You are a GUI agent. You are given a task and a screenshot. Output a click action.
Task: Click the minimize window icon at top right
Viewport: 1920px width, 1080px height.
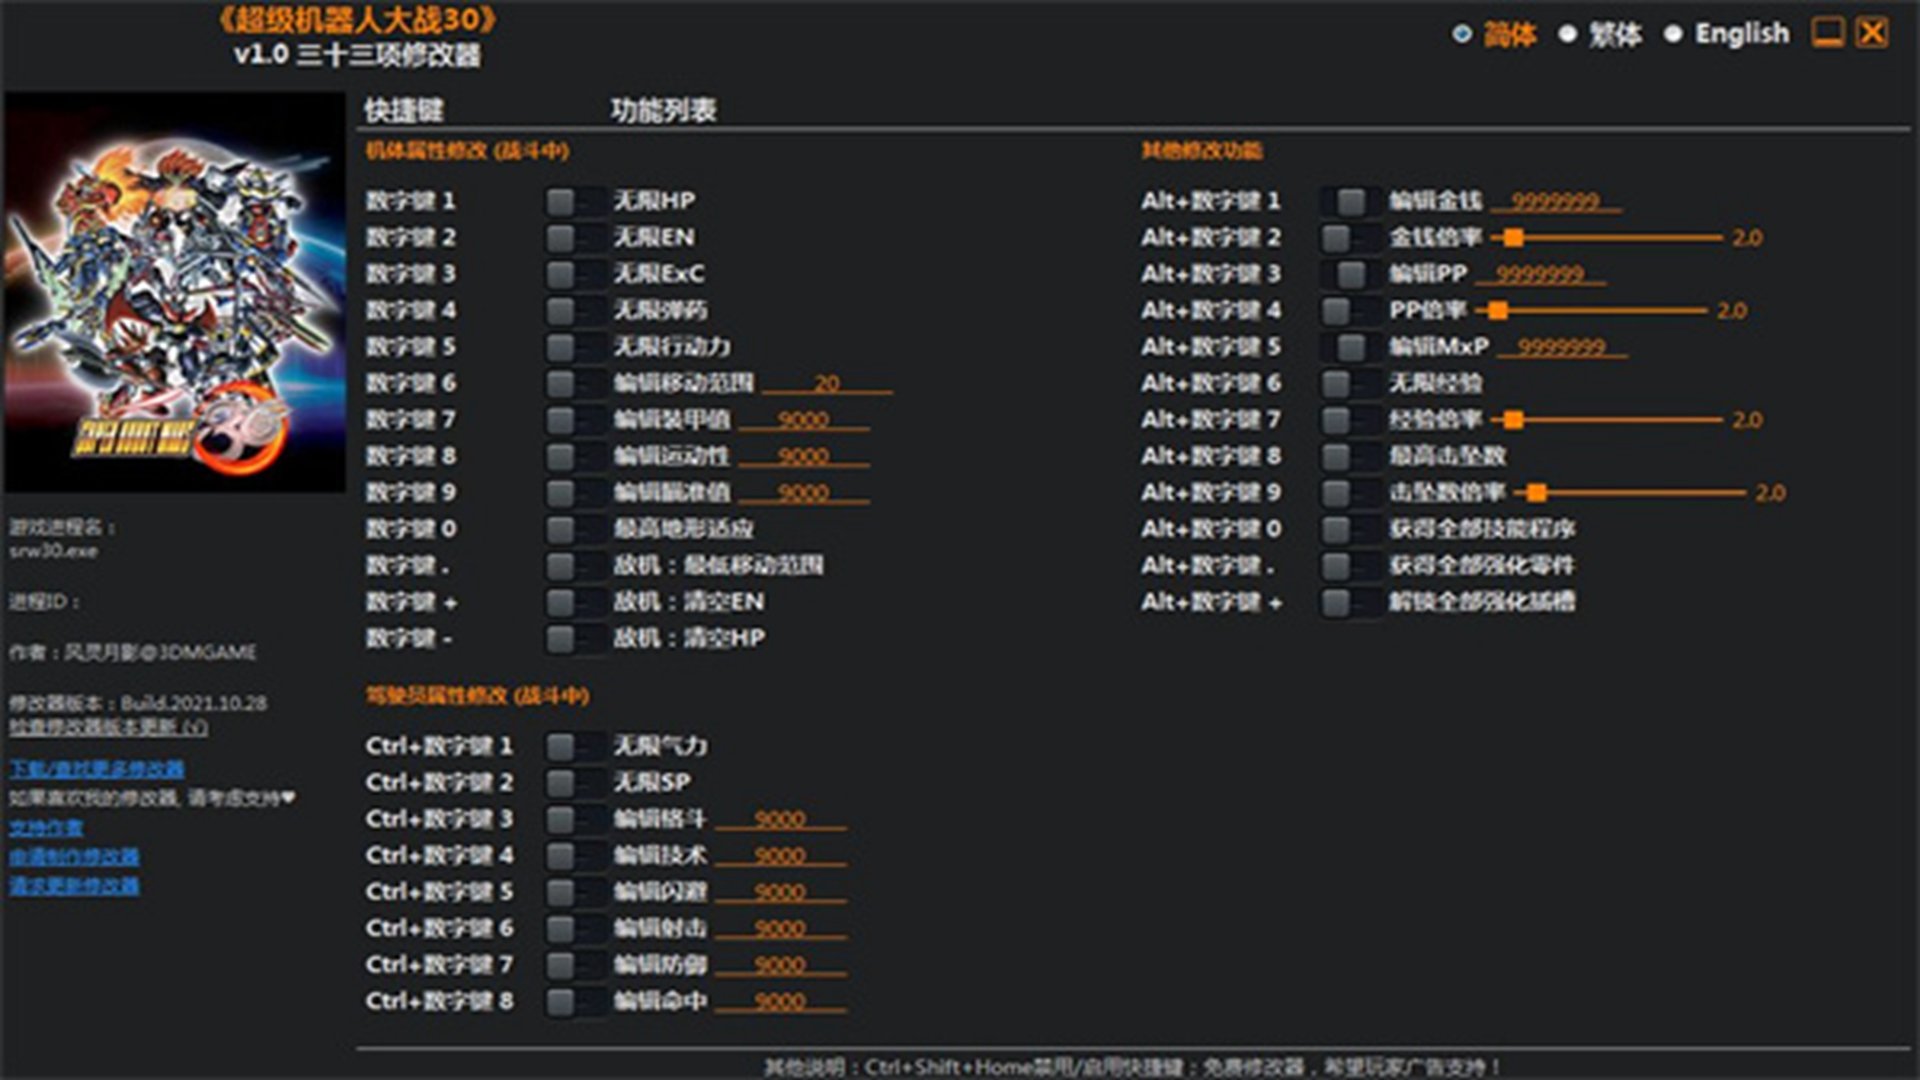coord(1827,33)
